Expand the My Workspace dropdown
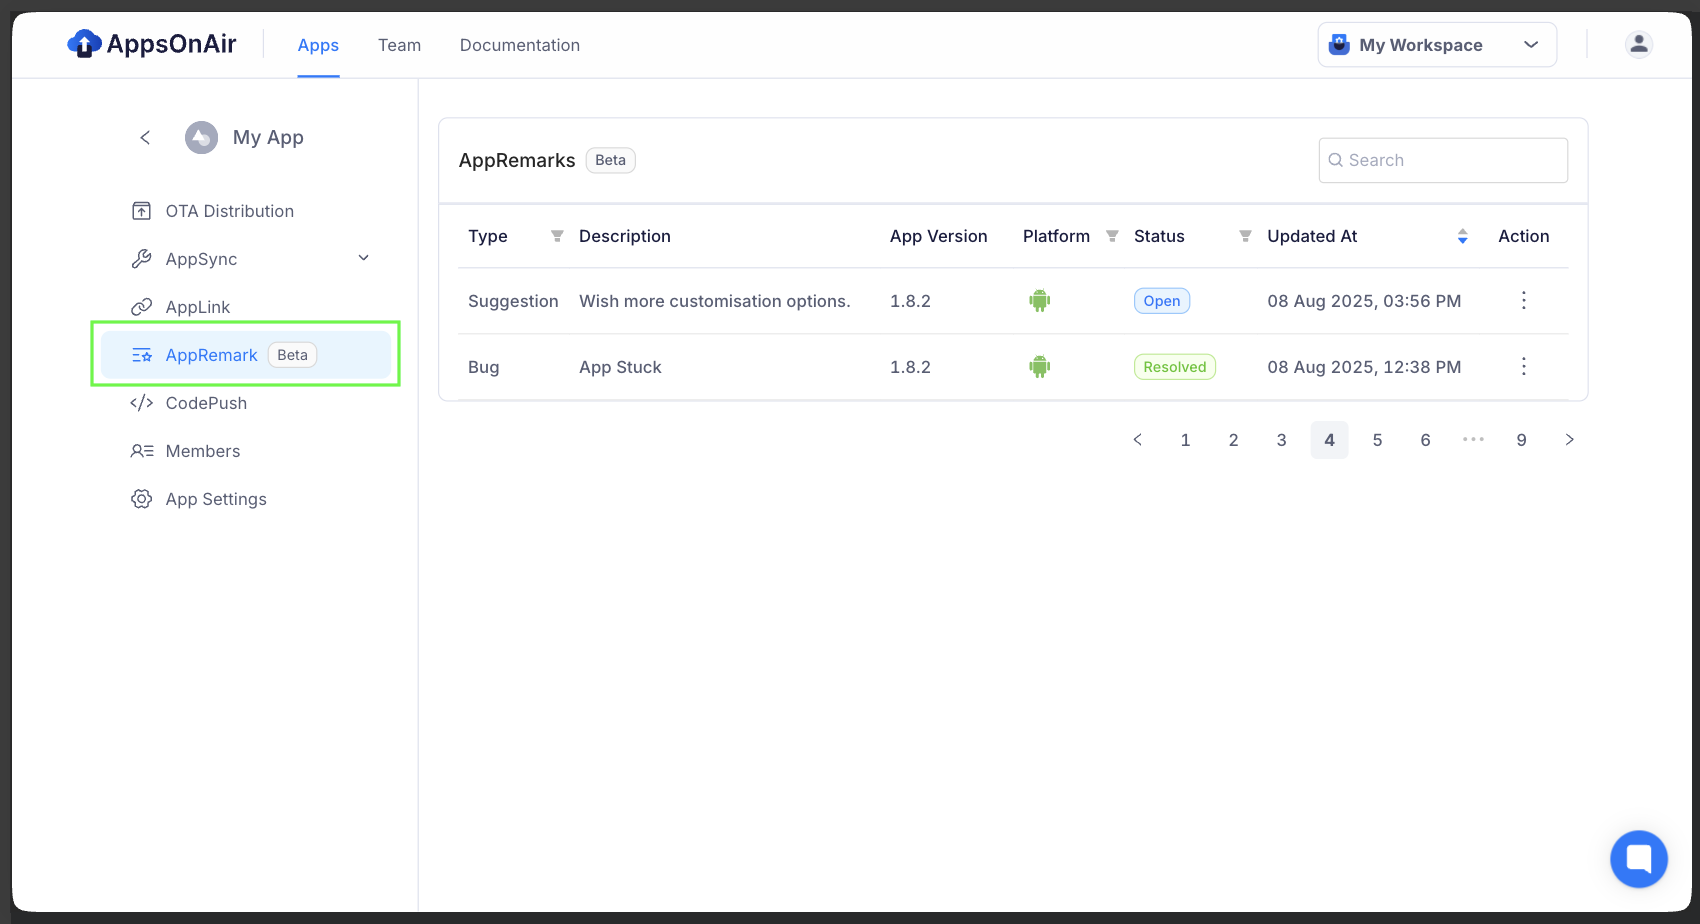Image resolution: width=1700 pixels, height=924 pixels. tap(1437, 44)
